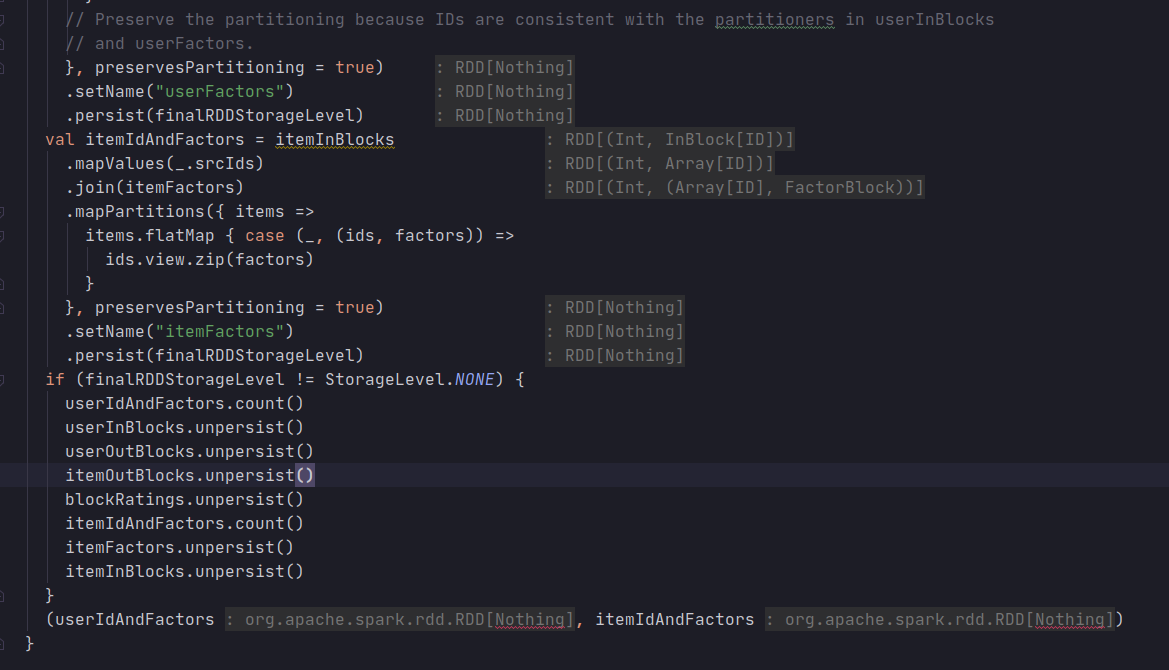Click the "blockRatings.unpersist()" statement
The height and width of the screenshot is (670, 1169).
point(184,499)
